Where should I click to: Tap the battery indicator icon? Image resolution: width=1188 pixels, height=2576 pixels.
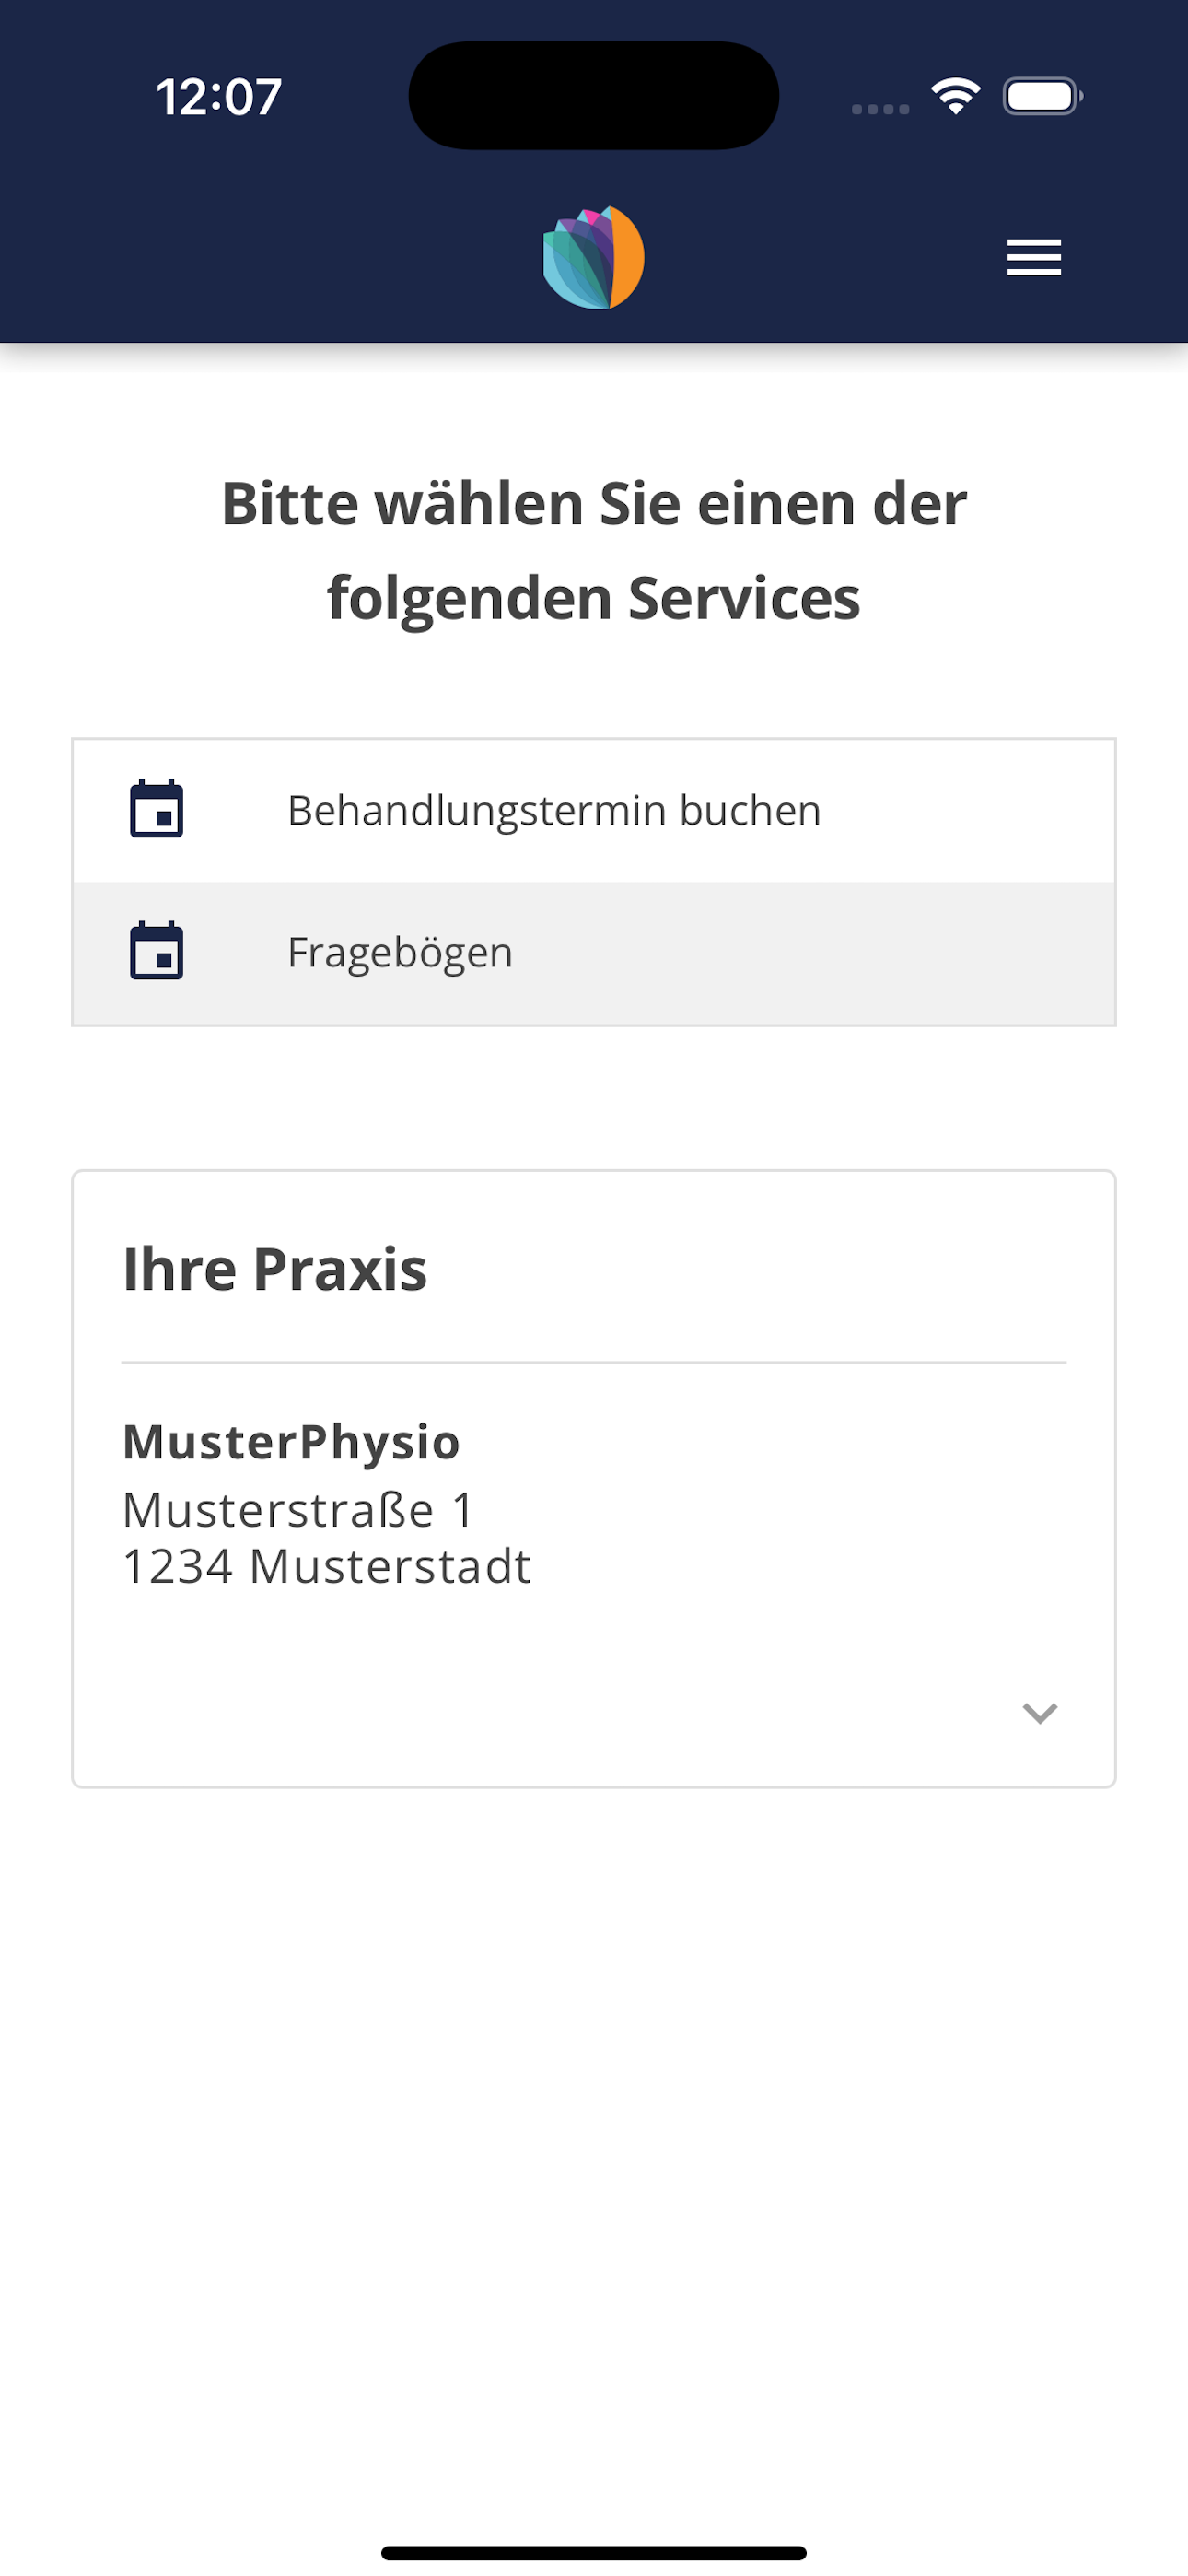pos(1043,96)
